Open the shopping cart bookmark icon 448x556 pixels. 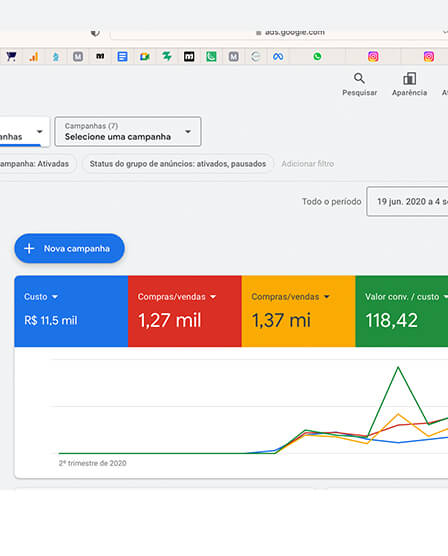11,57
